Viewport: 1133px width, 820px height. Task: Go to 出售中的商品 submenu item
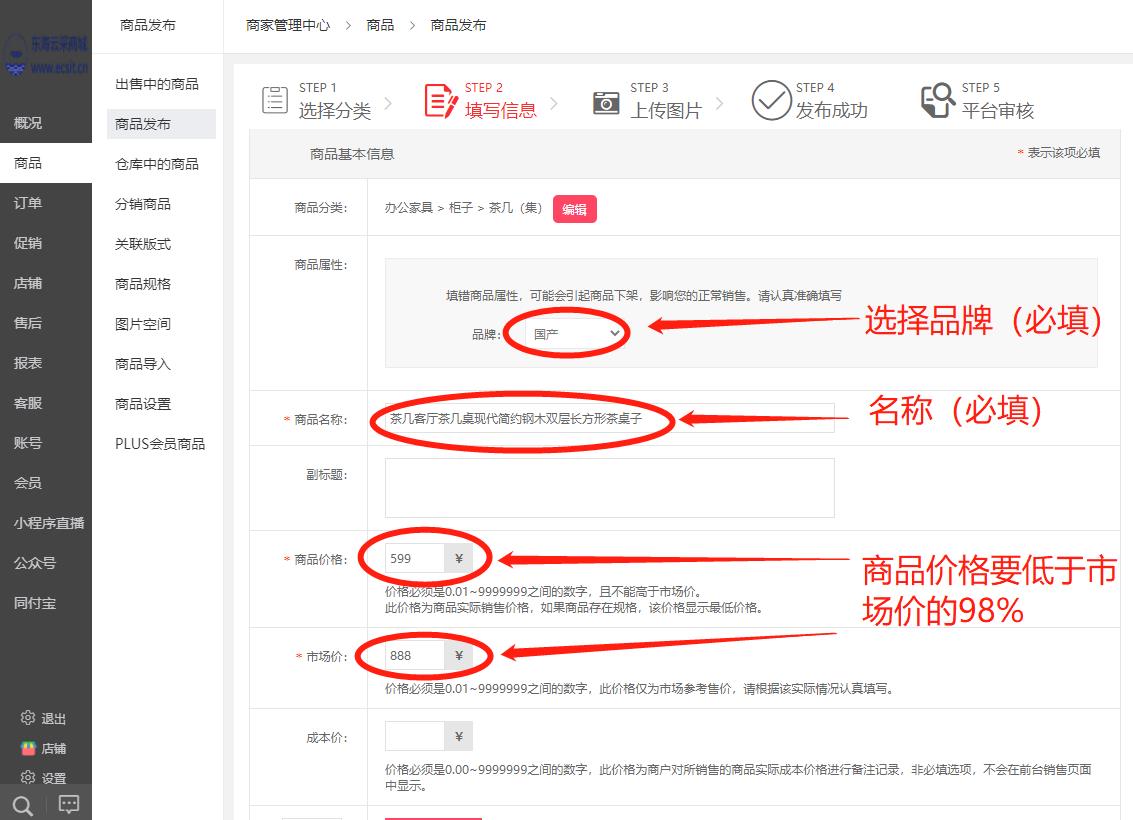click(x=157, y=84)
